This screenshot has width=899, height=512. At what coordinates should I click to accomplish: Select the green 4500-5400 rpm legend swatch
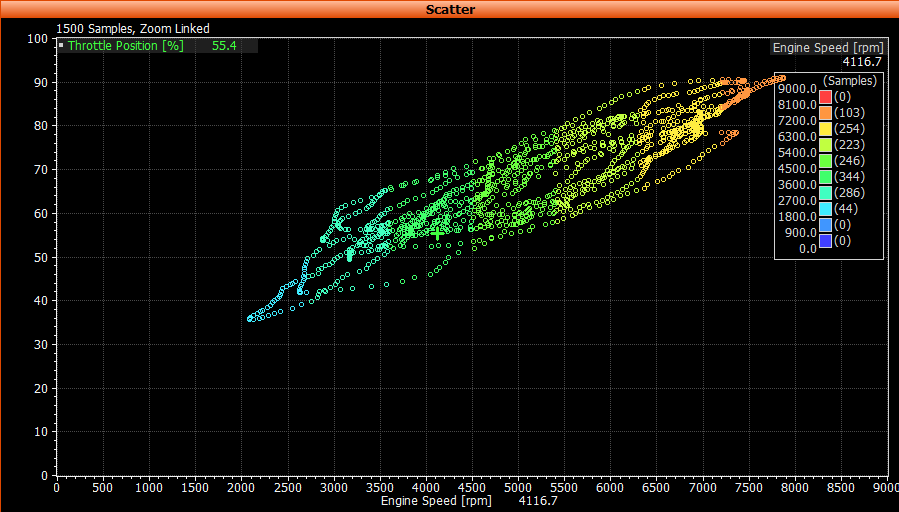tap(826, 161)
